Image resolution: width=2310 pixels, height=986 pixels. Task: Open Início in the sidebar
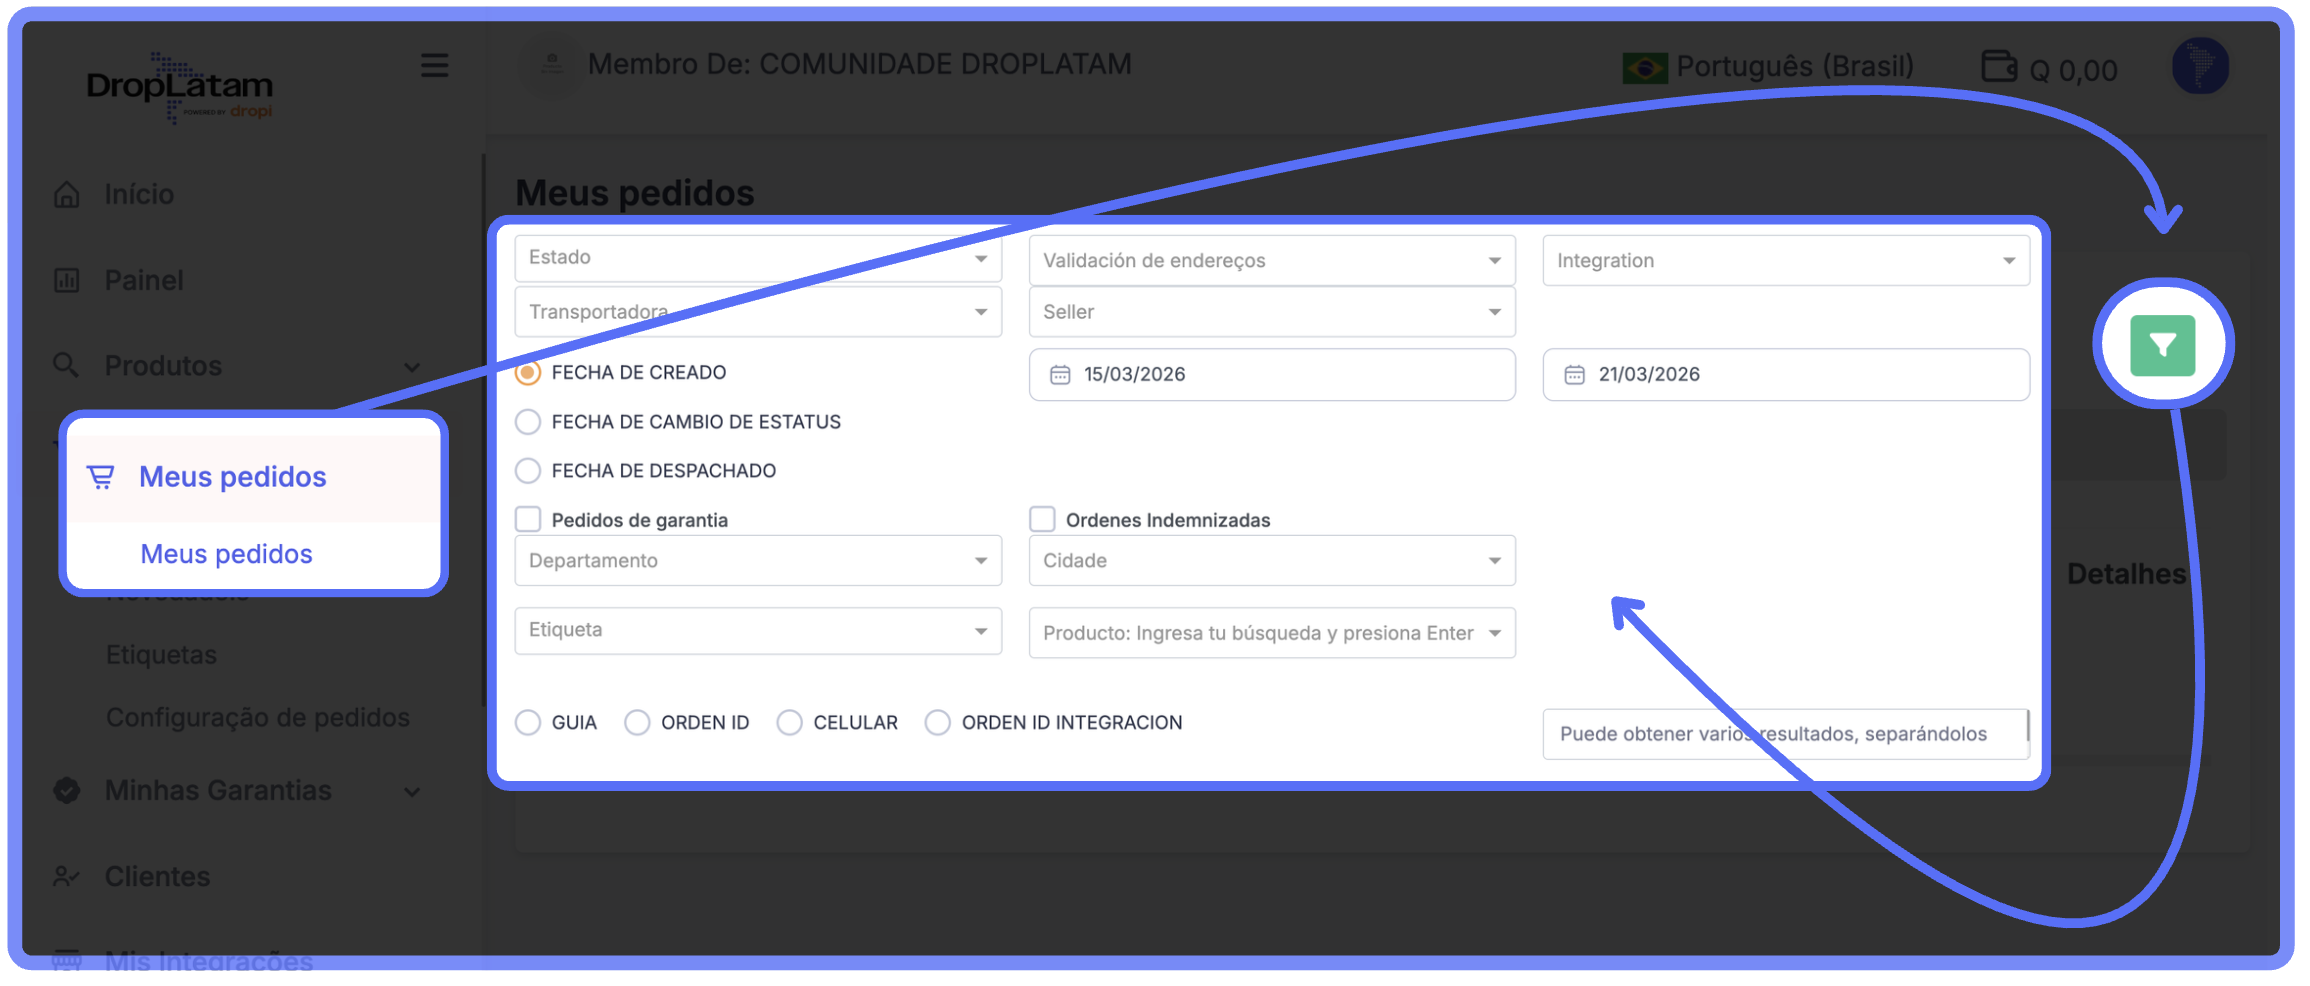coord(139,194)
